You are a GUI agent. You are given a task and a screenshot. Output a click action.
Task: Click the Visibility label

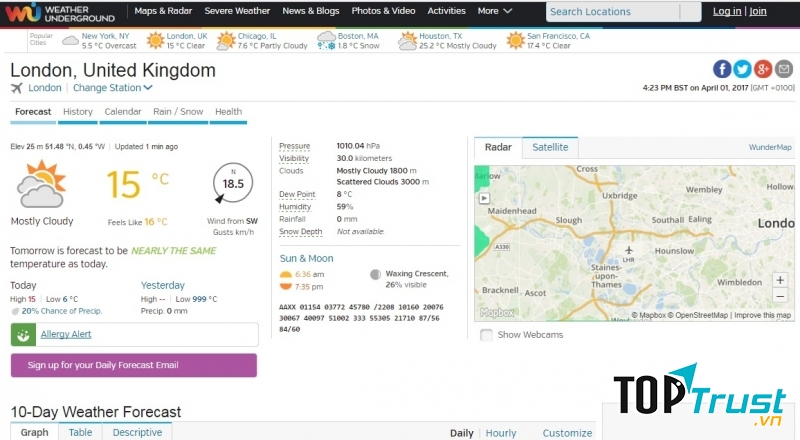point(294,158)
